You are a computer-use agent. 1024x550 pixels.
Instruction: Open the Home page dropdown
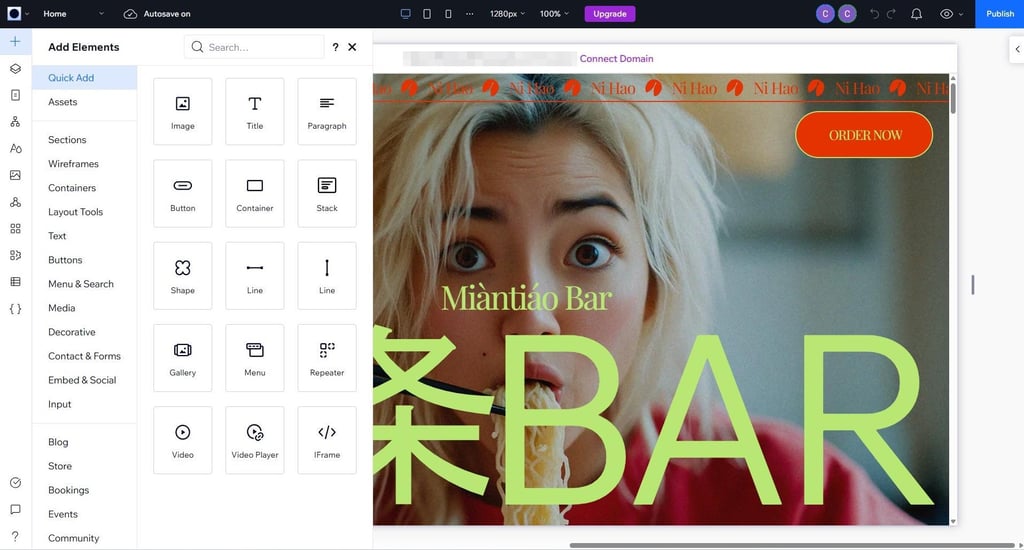tap(73, 14)
